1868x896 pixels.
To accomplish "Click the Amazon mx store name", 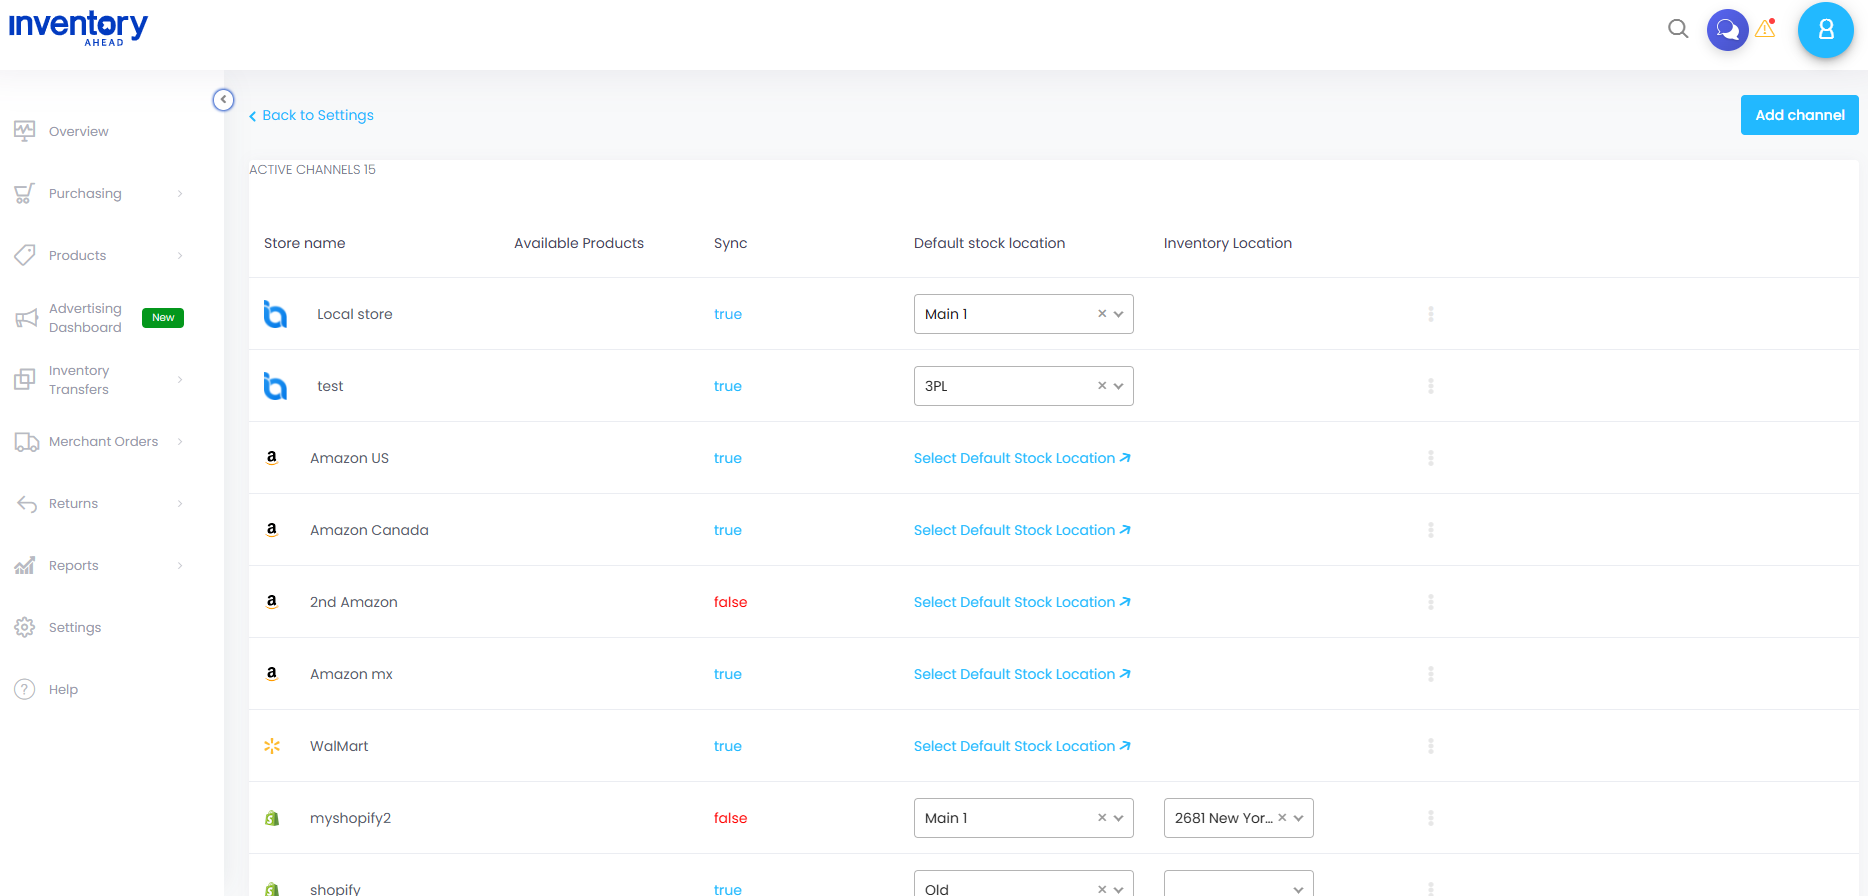I will 351,674.
